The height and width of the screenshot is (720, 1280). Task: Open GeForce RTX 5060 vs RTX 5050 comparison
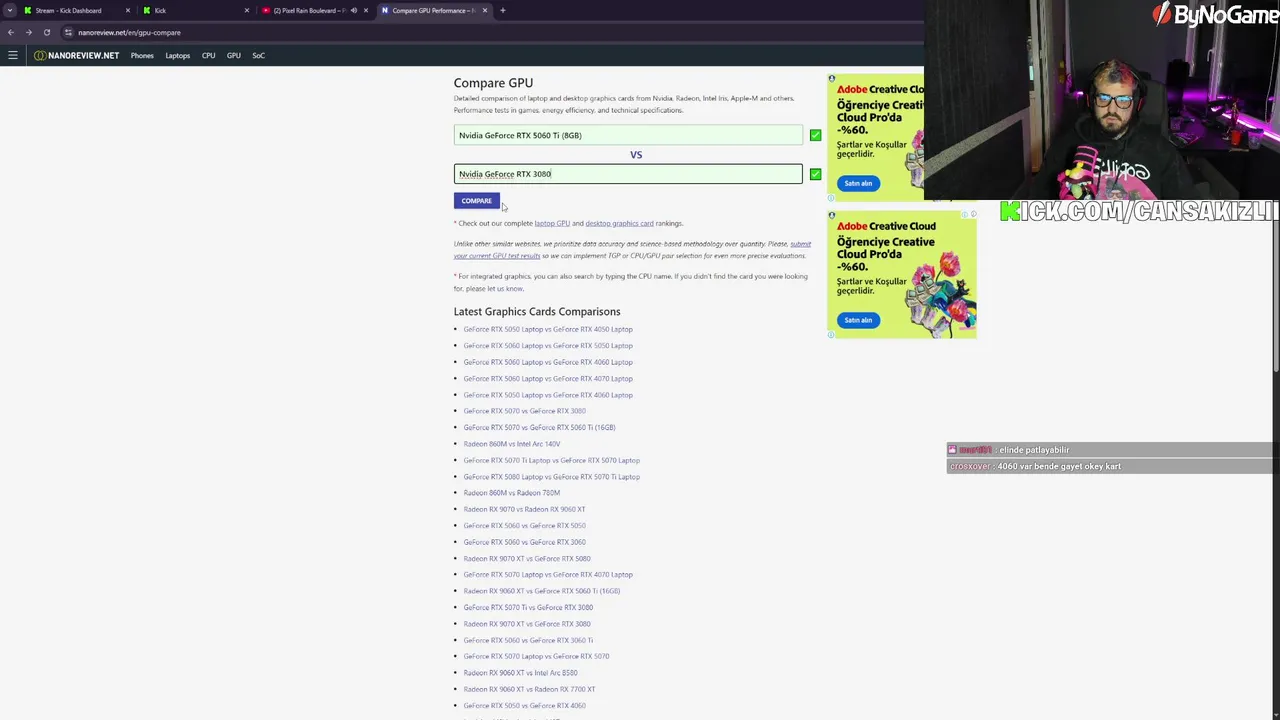point(524,525)
